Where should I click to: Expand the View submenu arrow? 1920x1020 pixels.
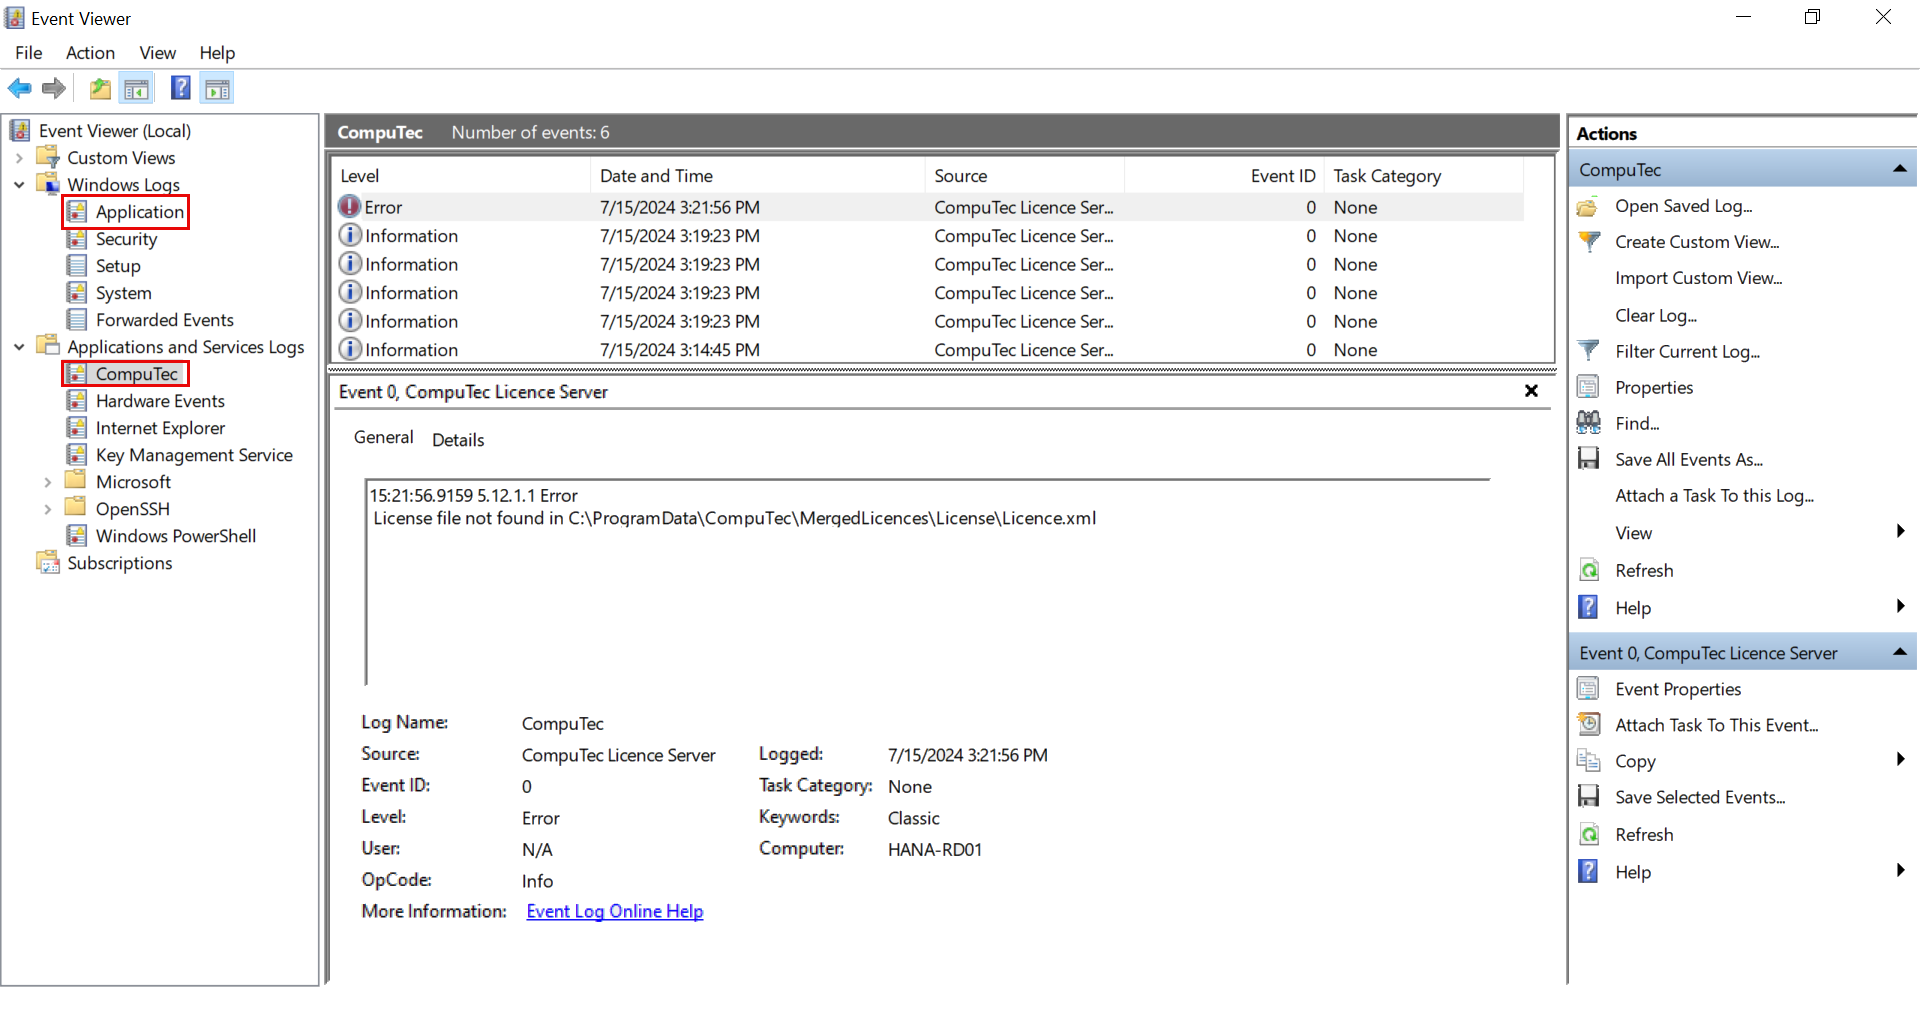(x=1901, y=532)
